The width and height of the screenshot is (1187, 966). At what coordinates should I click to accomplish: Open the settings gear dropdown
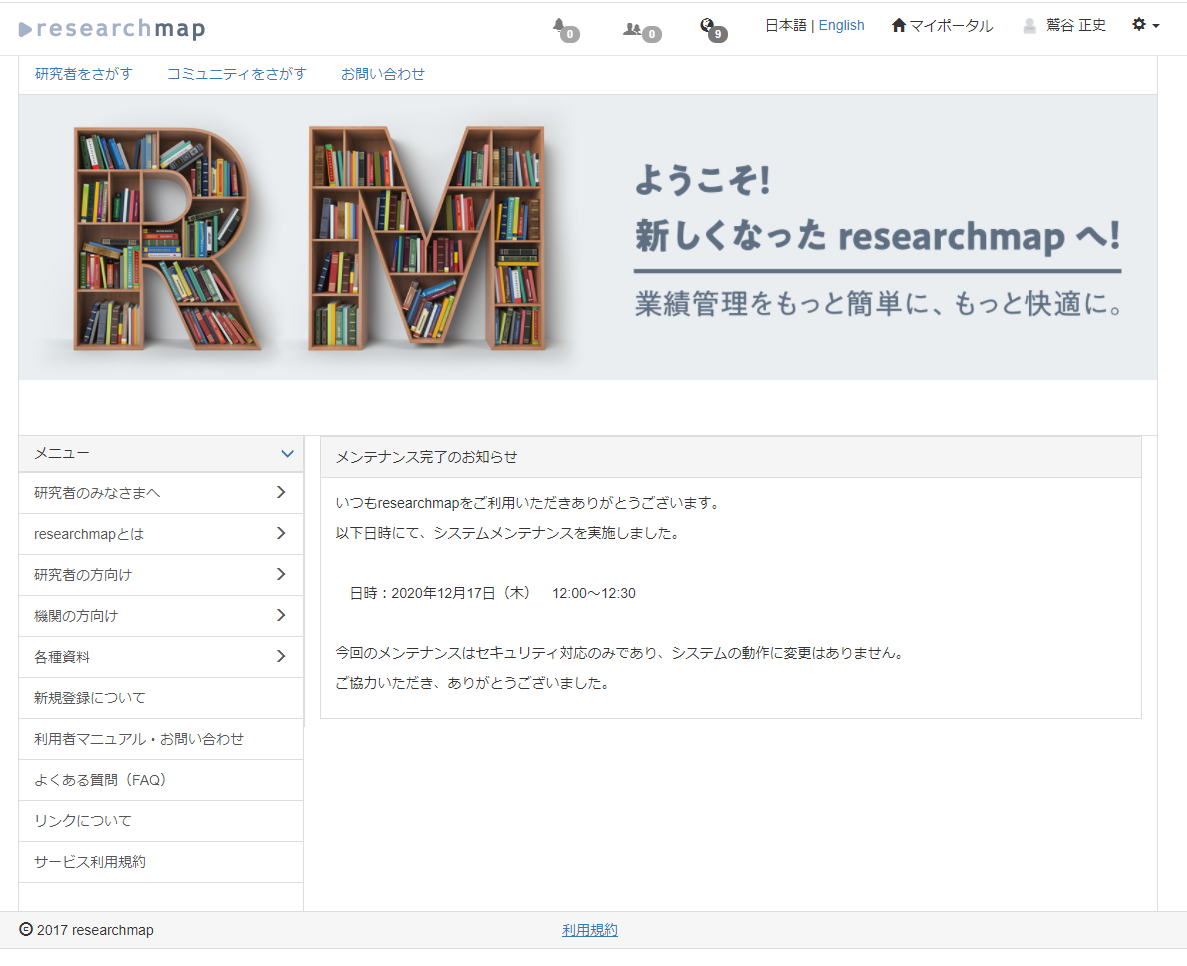coord(1145,25)
